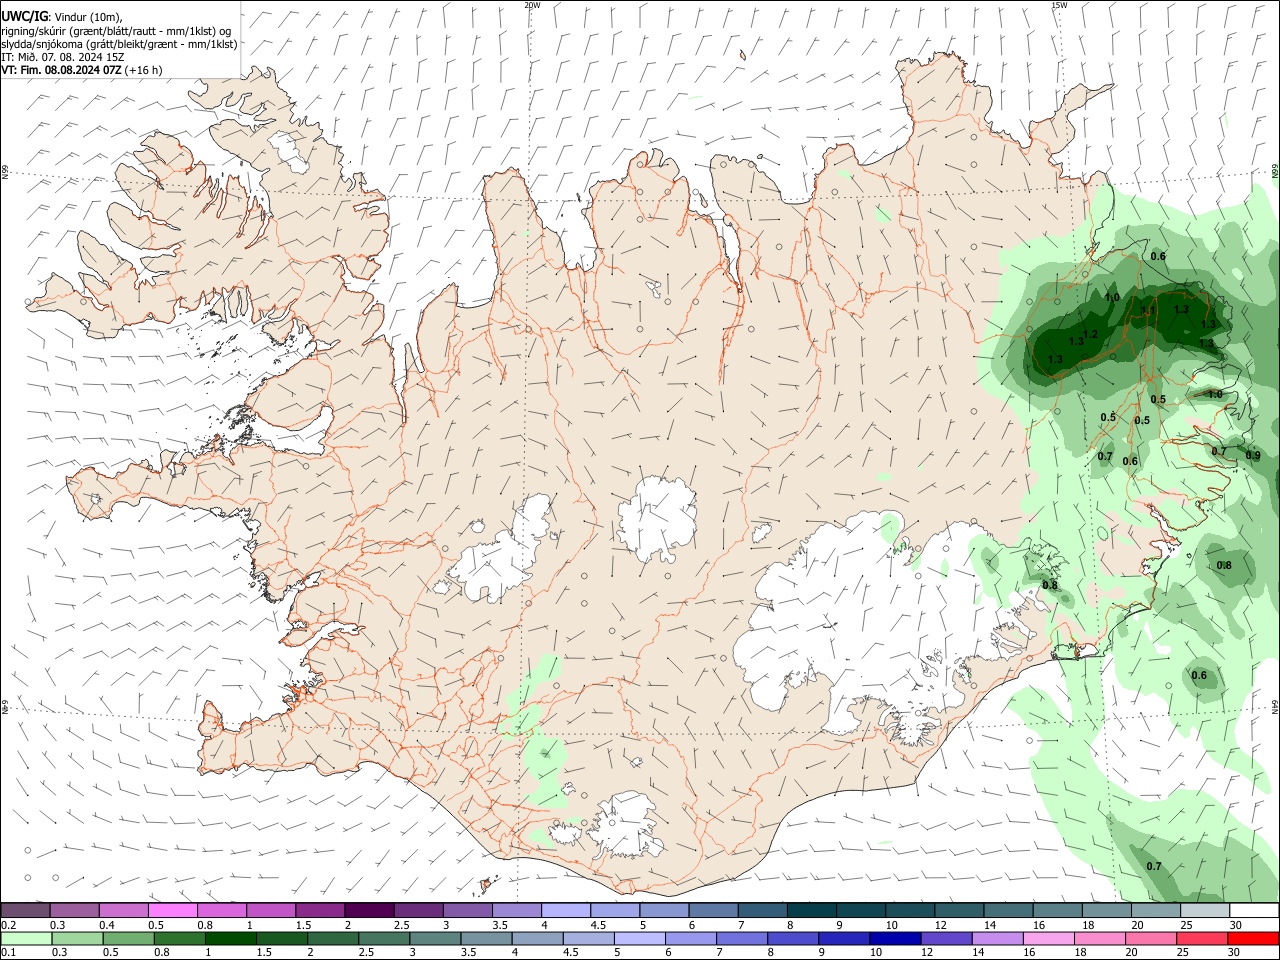Click the valid time line 'VT: Fim. 08.08.2024 07Z'
The image size is (1280, 960).
point(62,70)
